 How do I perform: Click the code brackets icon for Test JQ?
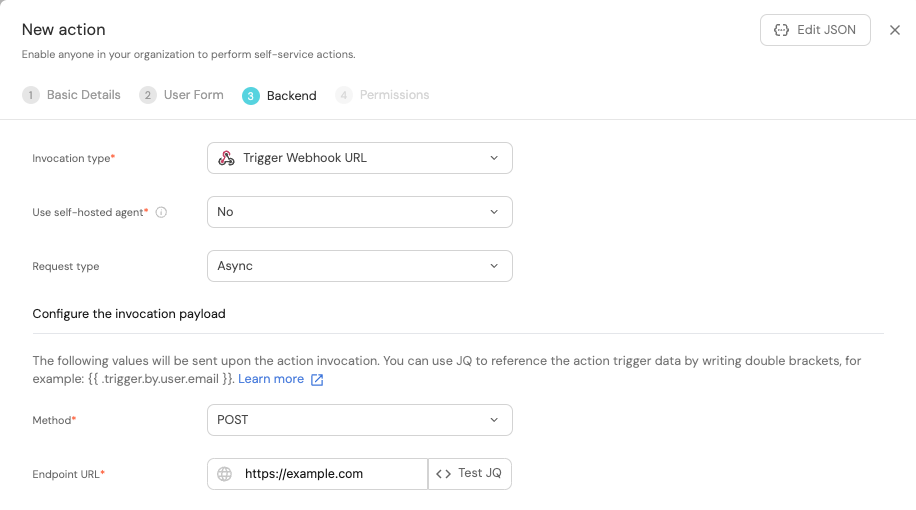pyautogui.click(x=444, y=474)
